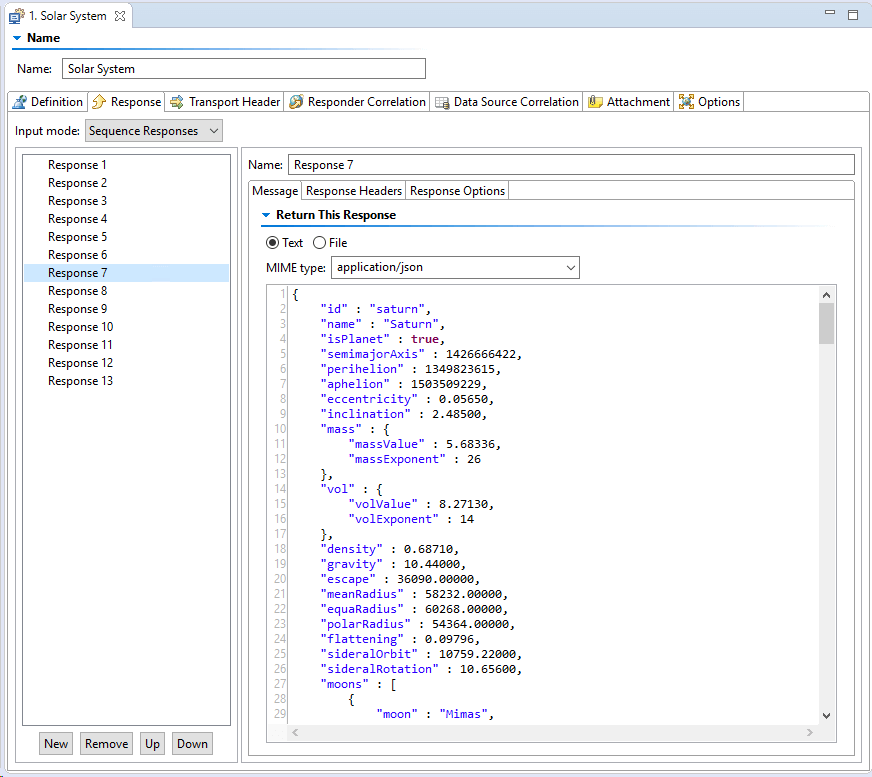Switch to the Transport Header tab
872x777 pixels.
pyautogui.click(x=225, y=102)
